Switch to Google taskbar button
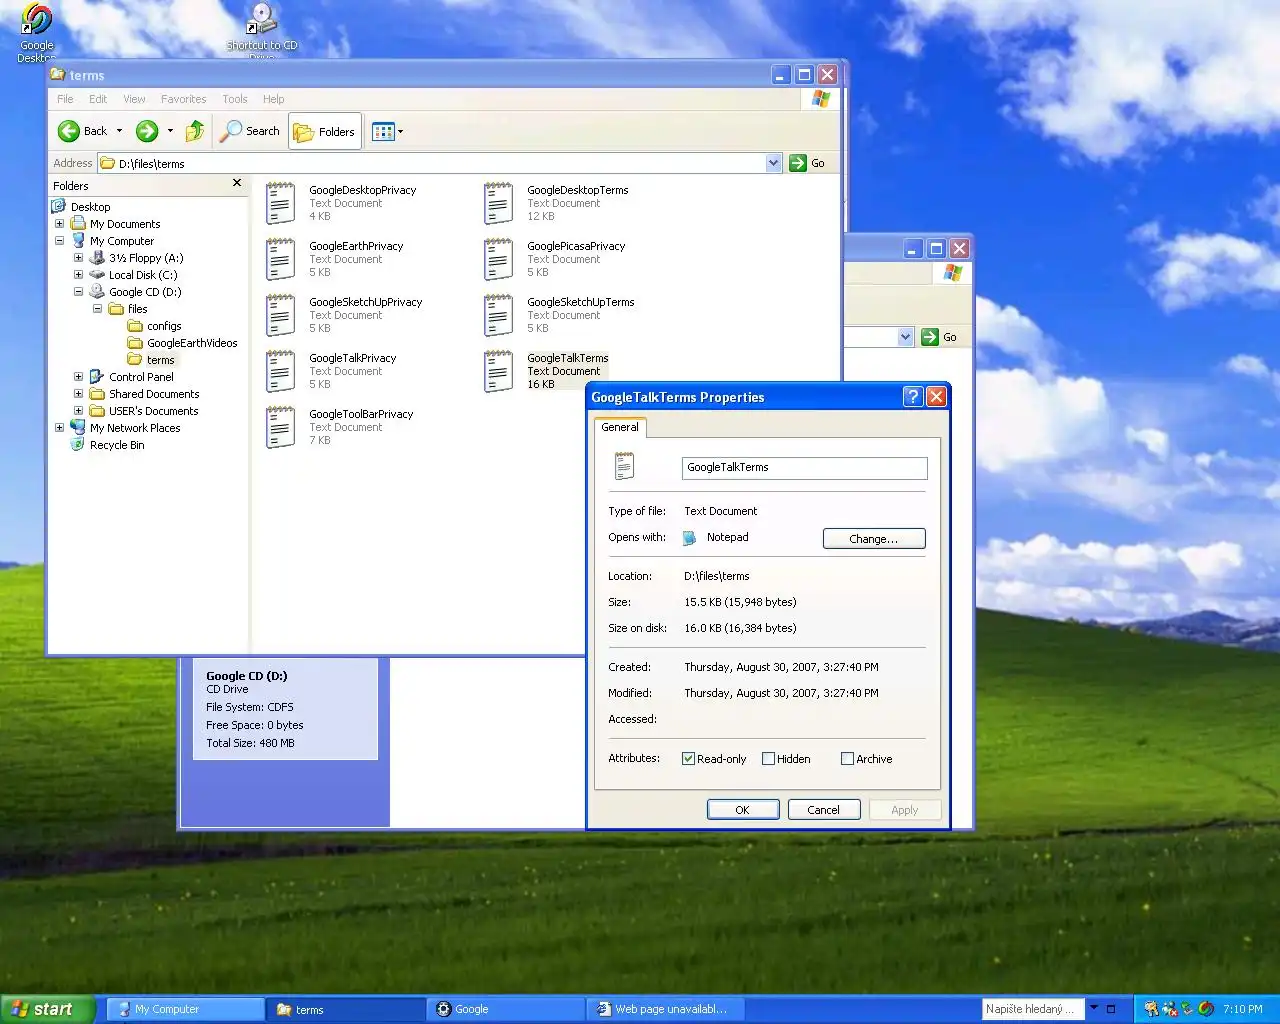1280x1024 pixels. click(507, 1009)
